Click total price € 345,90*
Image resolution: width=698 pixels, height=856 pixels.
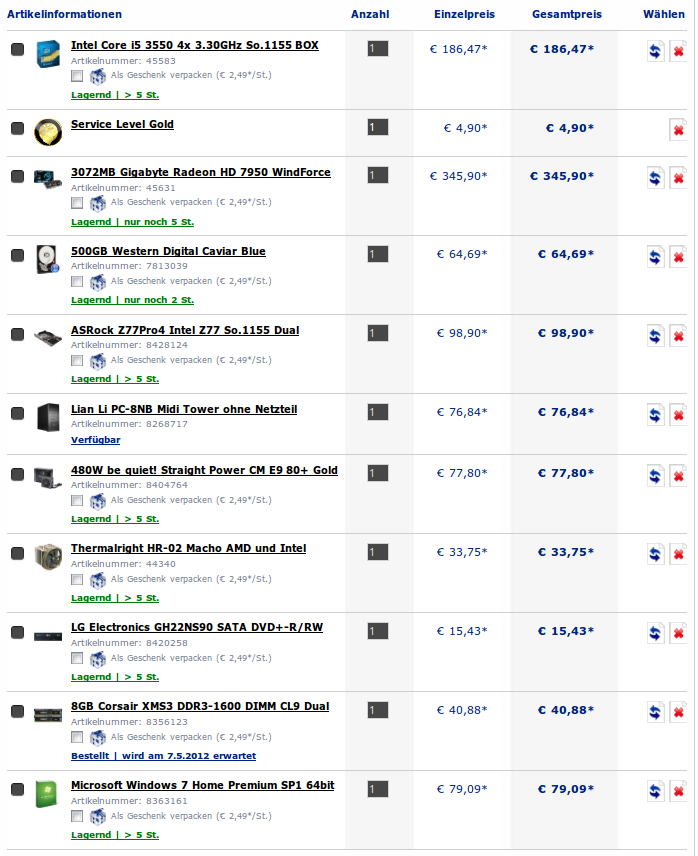562,176
